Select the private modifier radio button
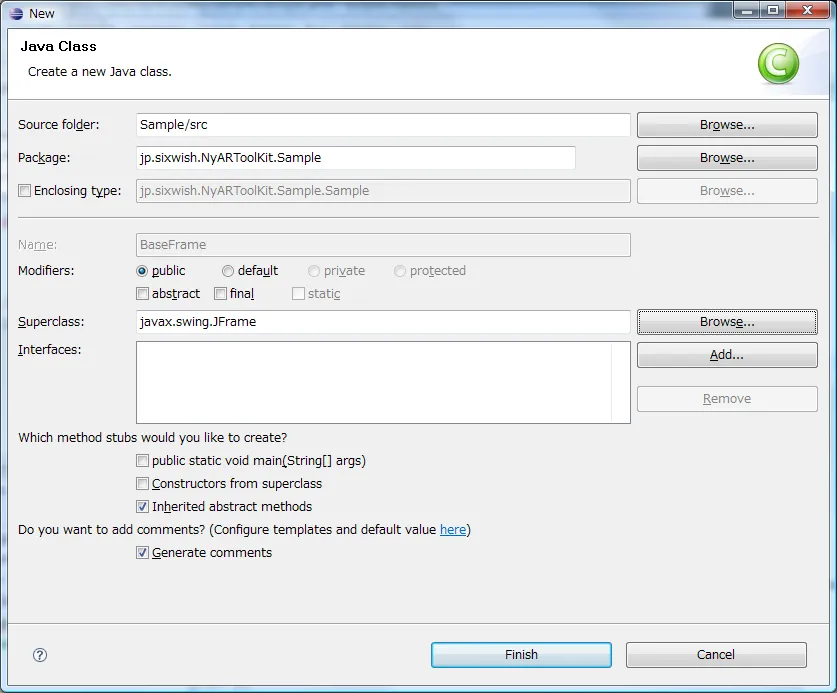This screenshot has width=837, height=693. click(314, 271)
